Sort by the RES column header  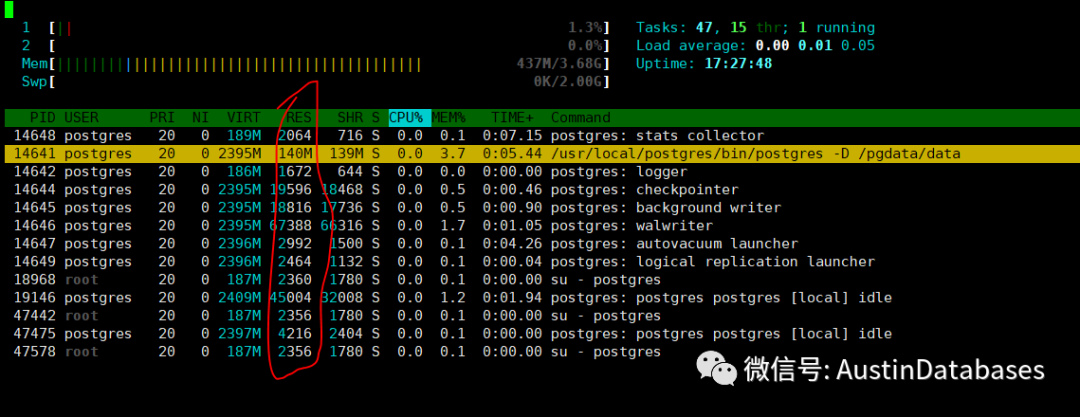point(299,118)
